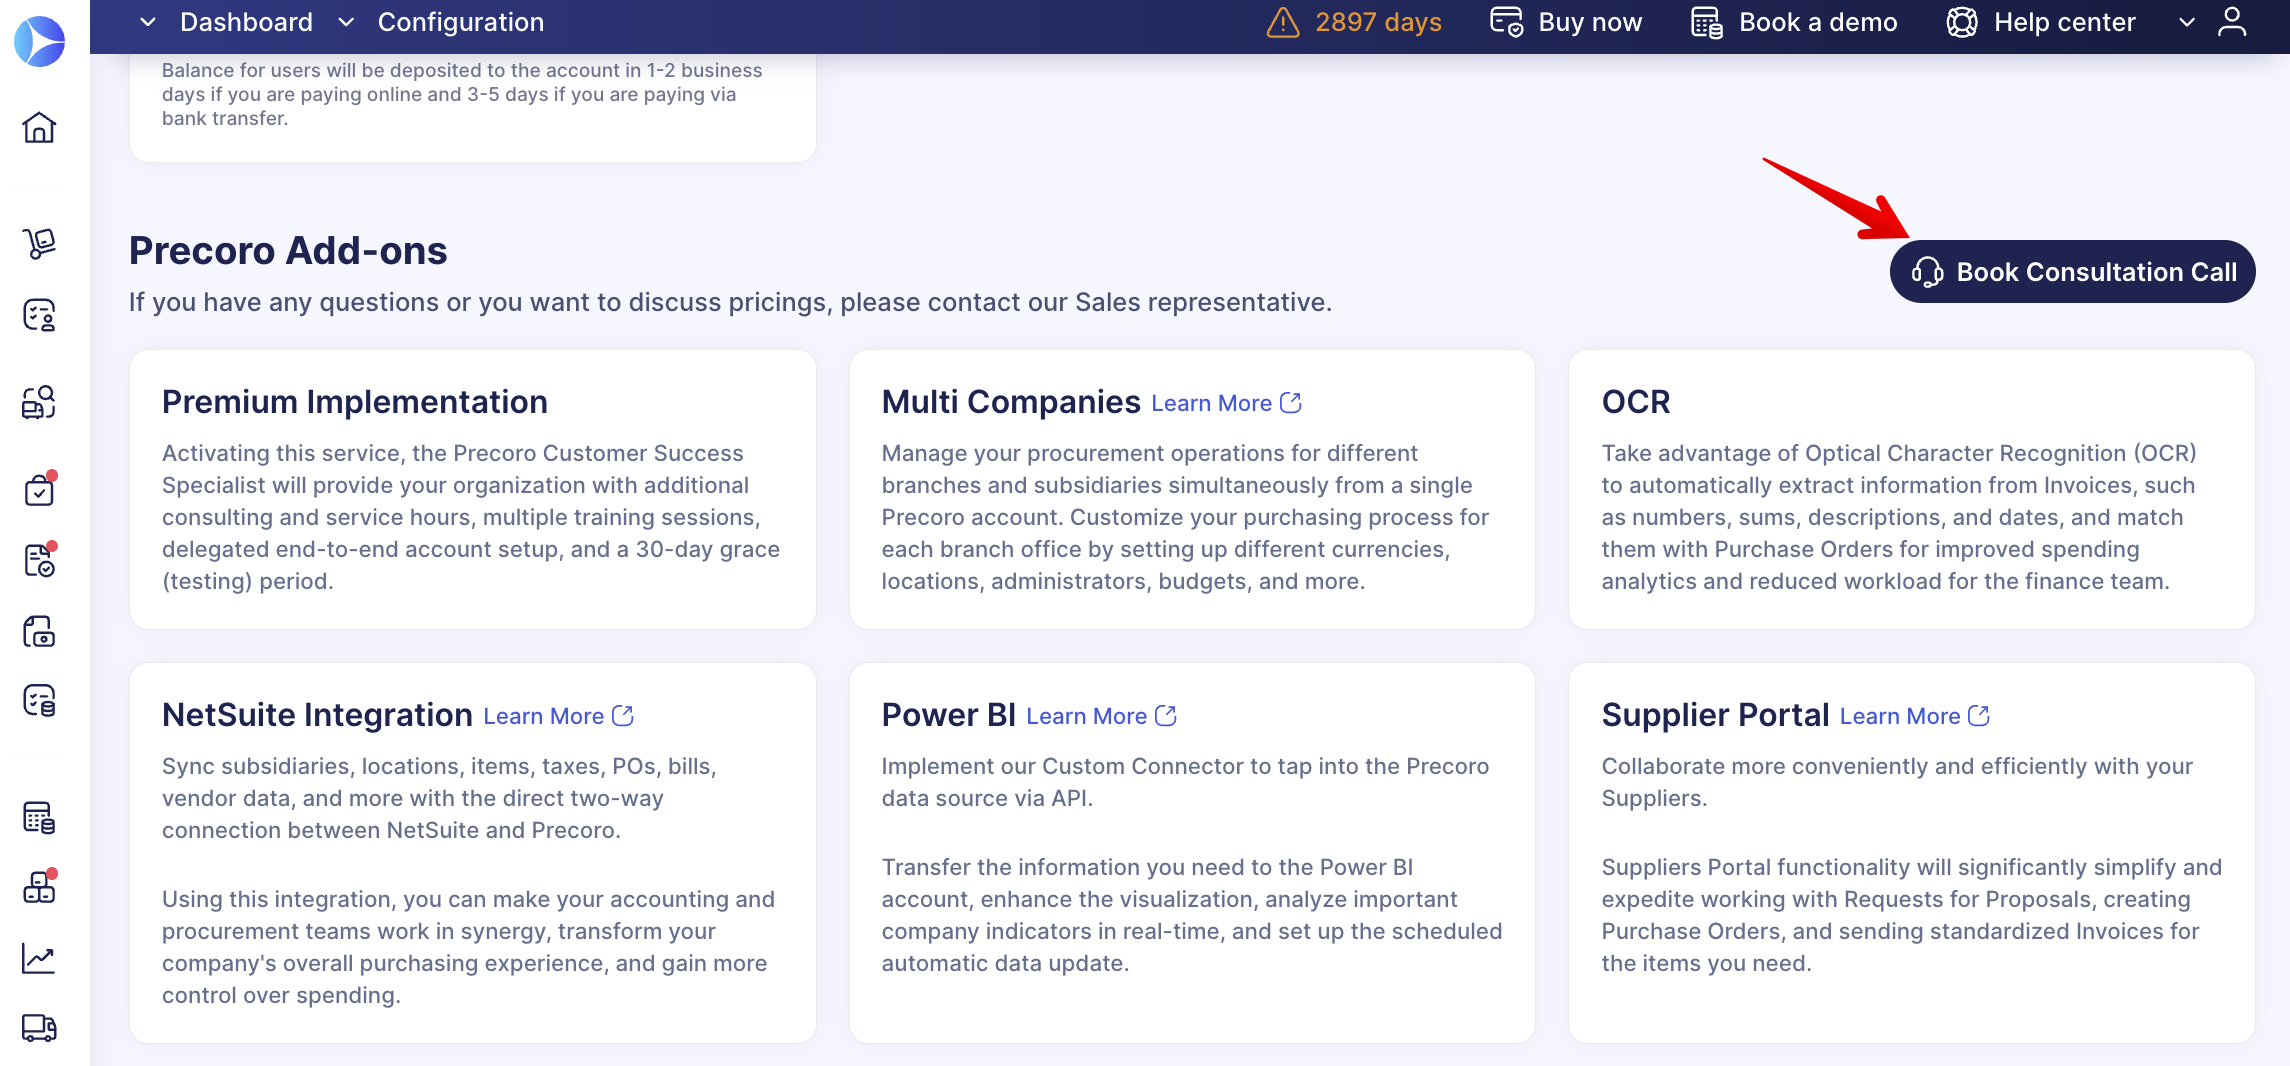Image resolution: width=2290 pixels, height=1066 pixels.
Task: Click external link icon beside Power BI
Action: click(1166, 716)
